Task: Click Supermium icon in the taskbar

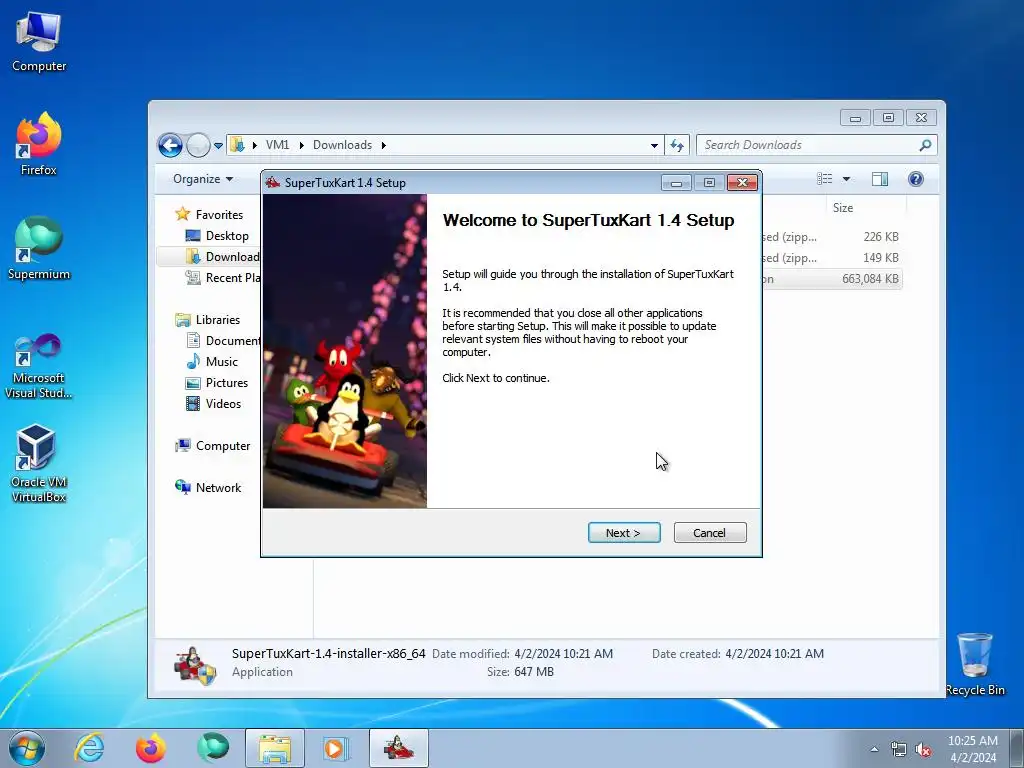Action: 213,748
